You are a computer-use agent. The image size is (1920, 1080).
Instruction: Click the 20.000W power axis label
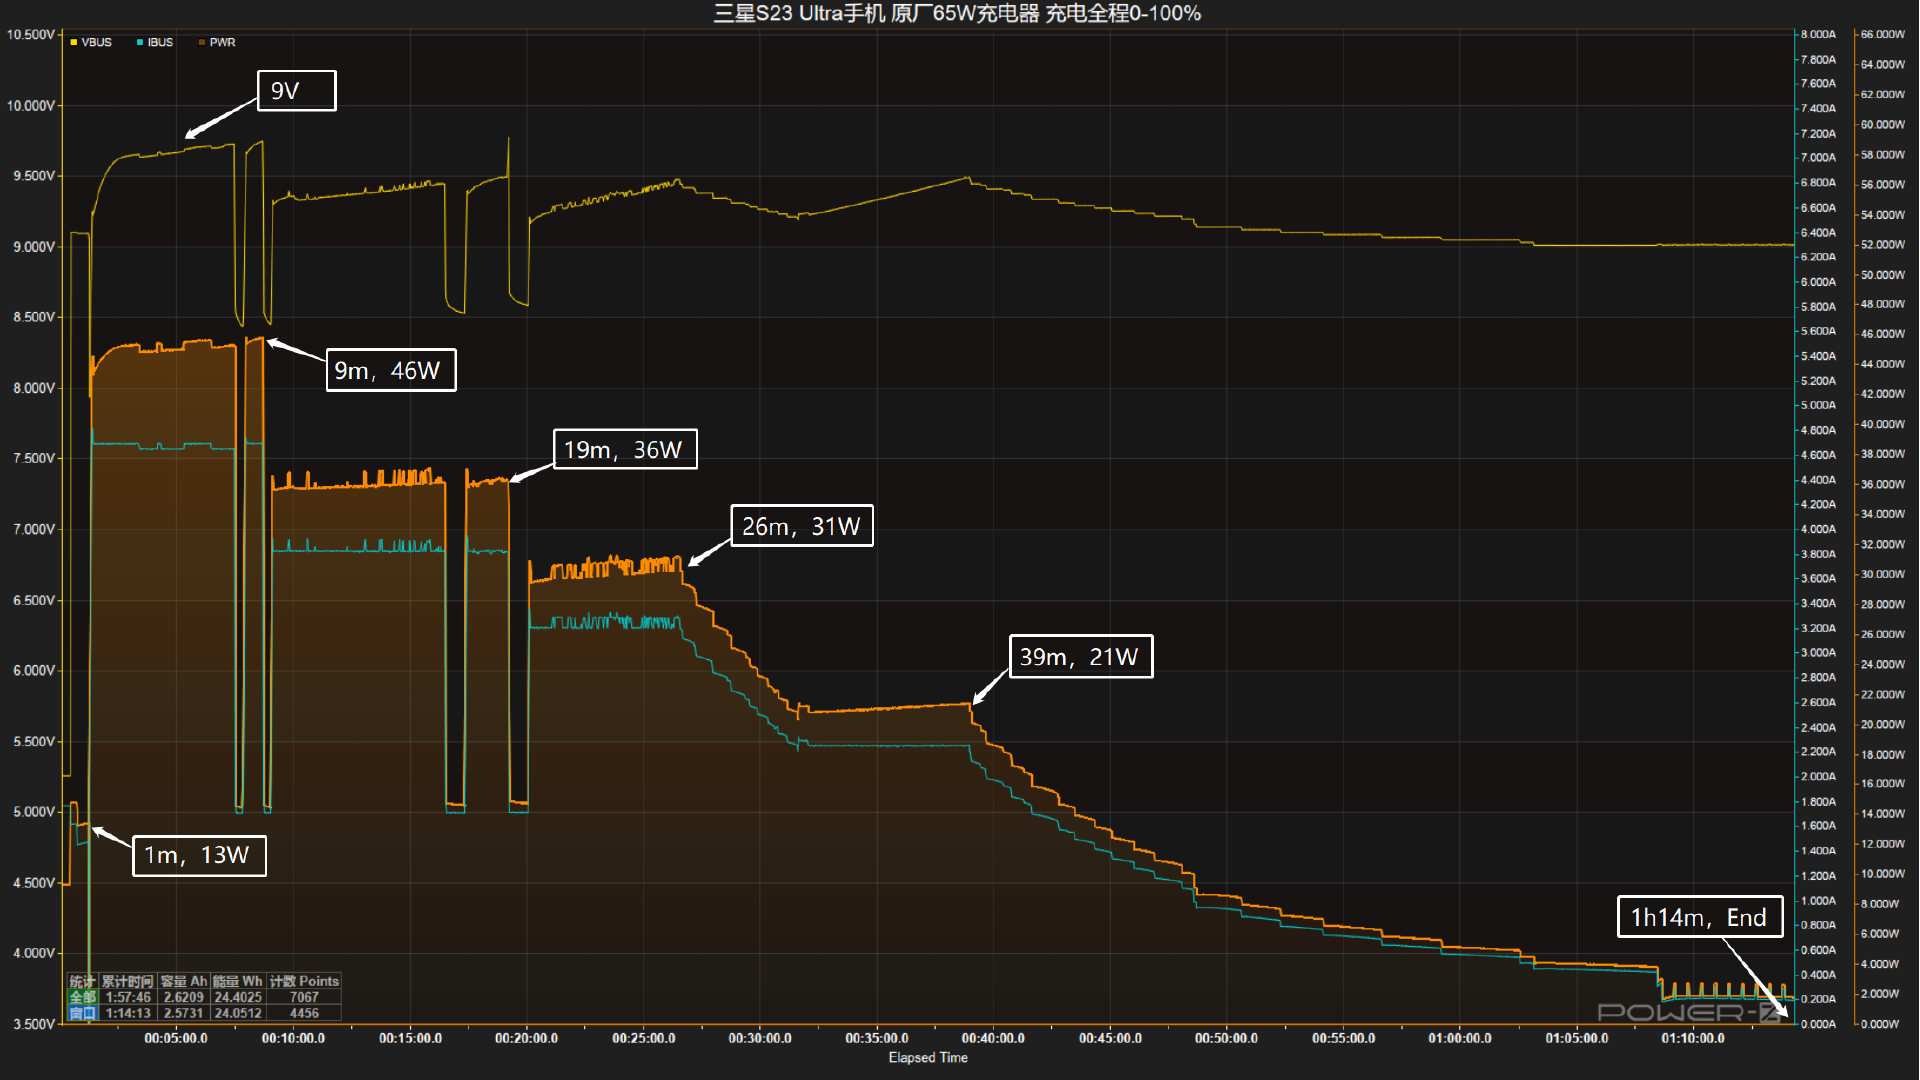click(1883, 724)
